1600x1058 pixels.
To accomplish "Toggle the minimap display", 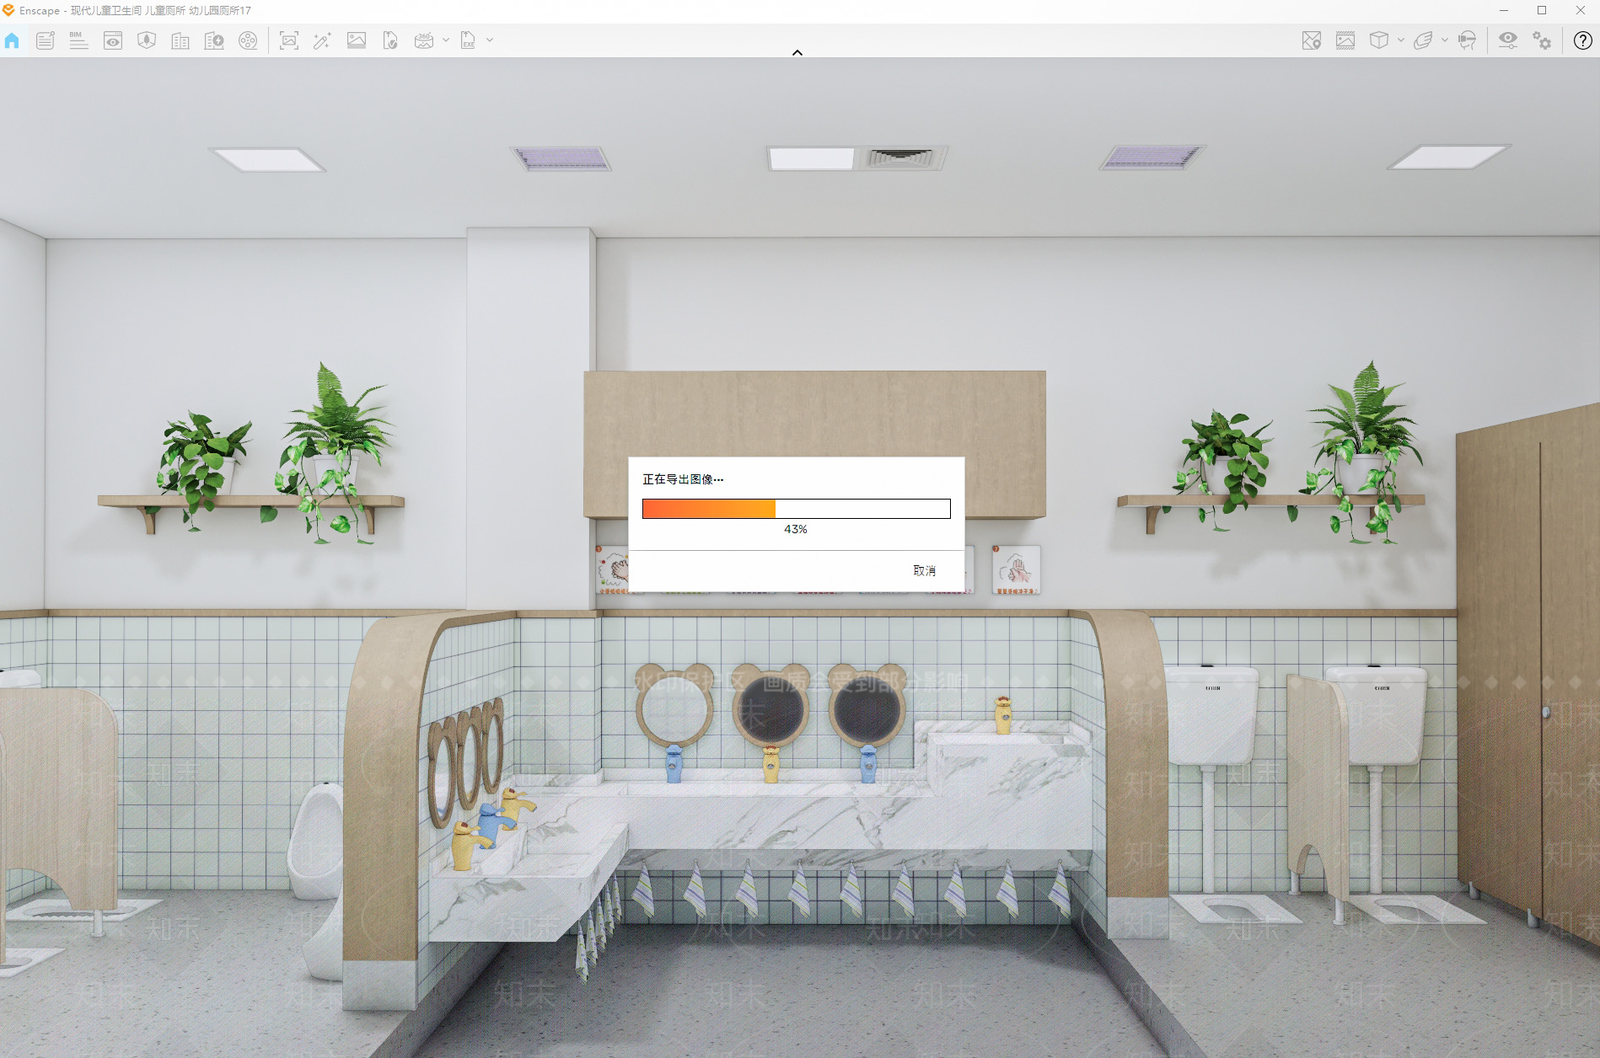I will (1312, 41).
